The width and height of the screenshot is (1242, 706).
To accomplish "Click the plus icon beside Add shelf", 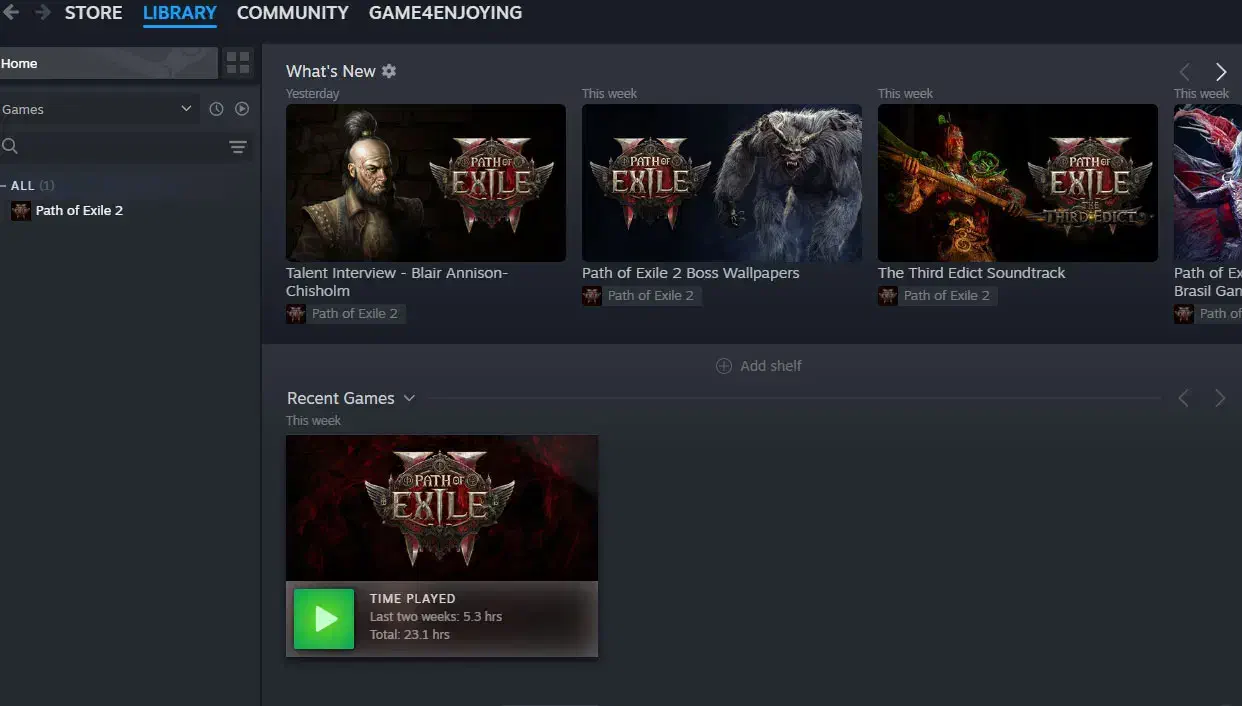I will [x=724, y=366].
